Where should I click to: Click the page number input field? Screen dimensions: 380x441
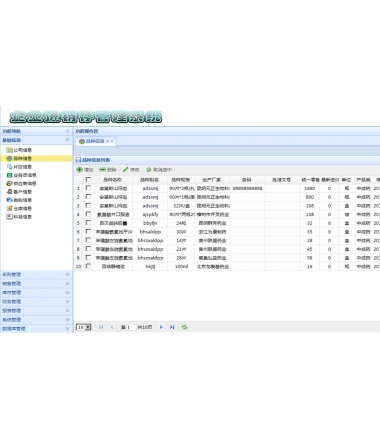[131, 327]
